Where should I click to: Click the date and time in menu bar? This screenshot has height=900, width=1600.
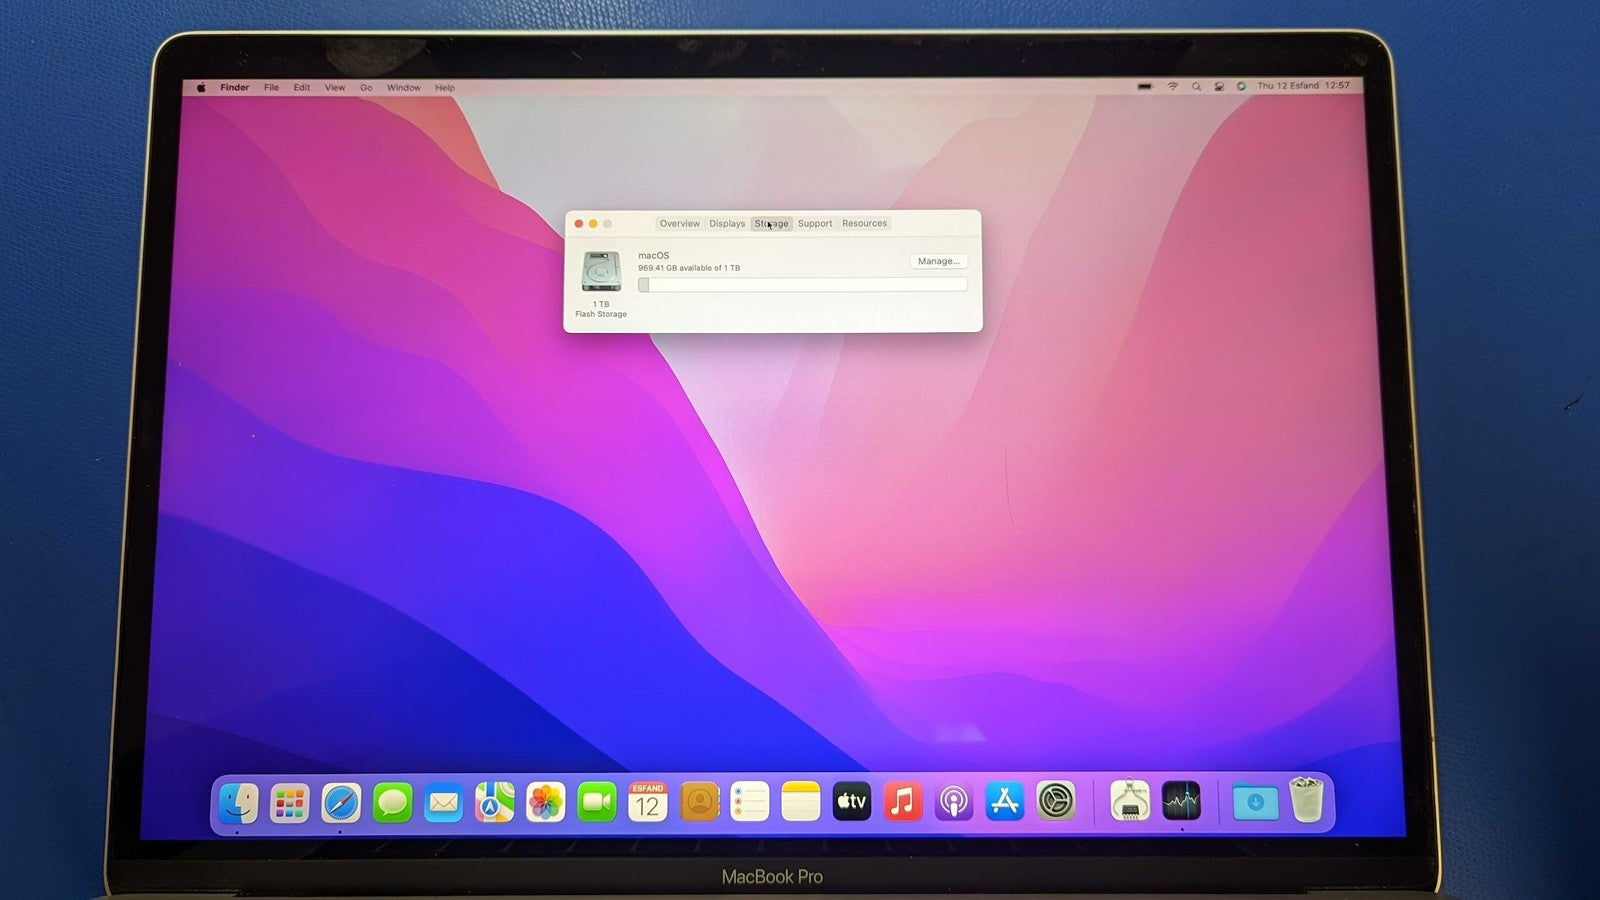(x=1303, y=86)
